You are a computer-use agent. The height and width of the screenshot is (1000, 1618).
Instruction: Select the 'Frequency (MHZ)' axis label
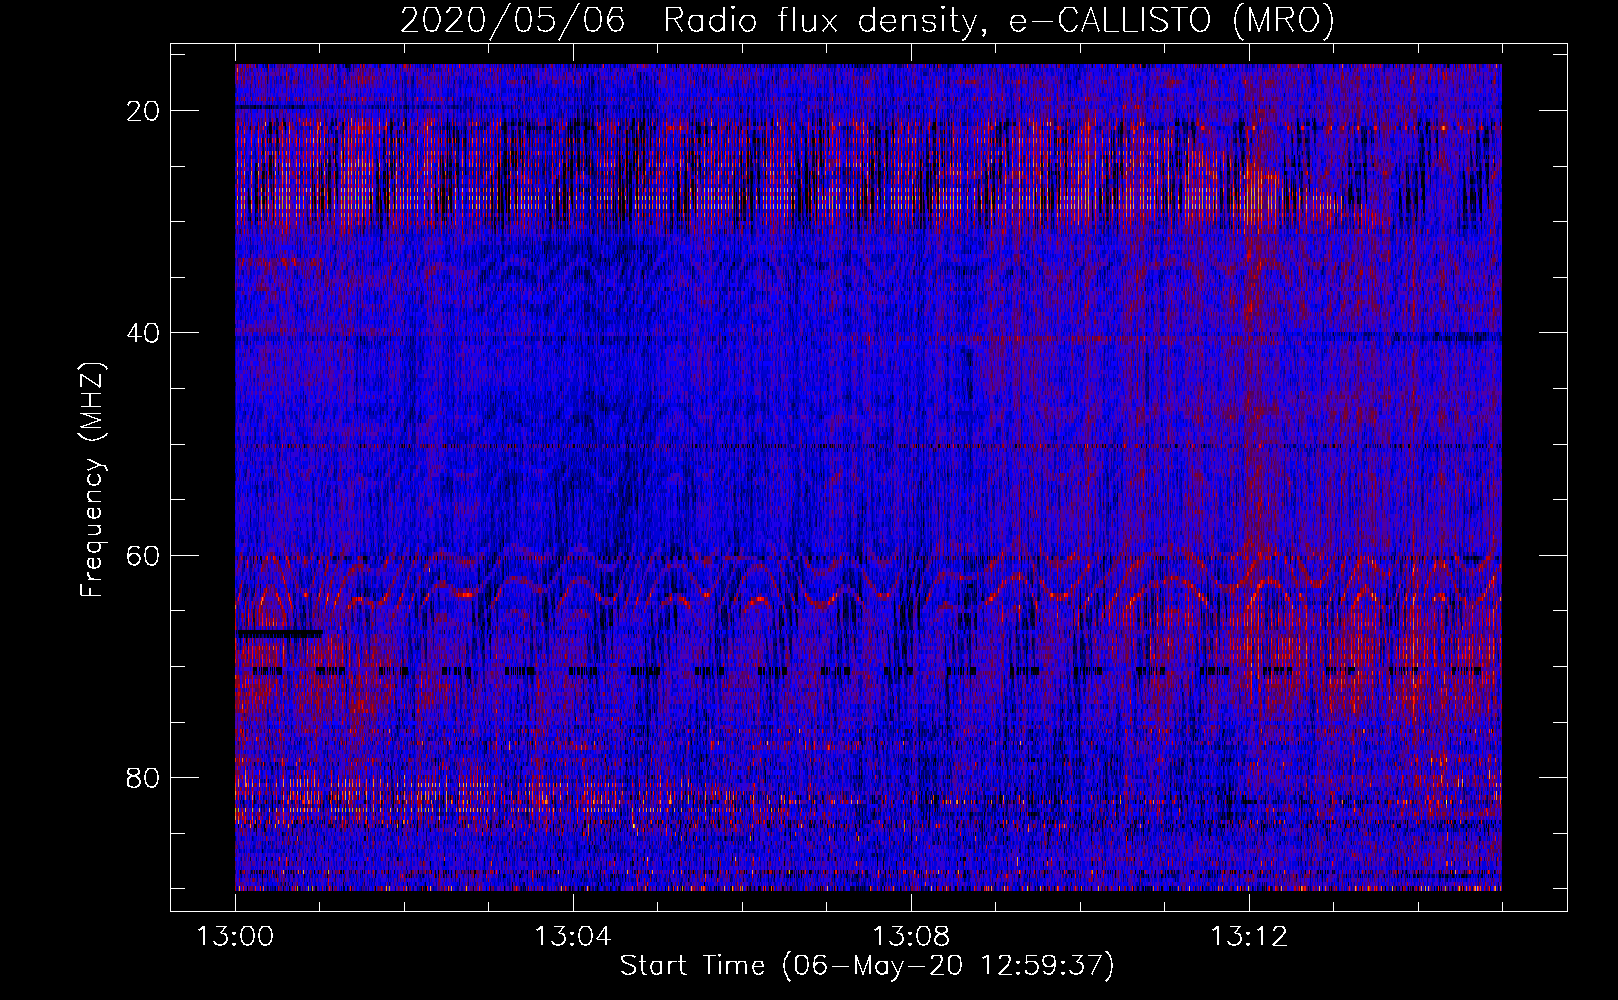click(x=92, y=480)
